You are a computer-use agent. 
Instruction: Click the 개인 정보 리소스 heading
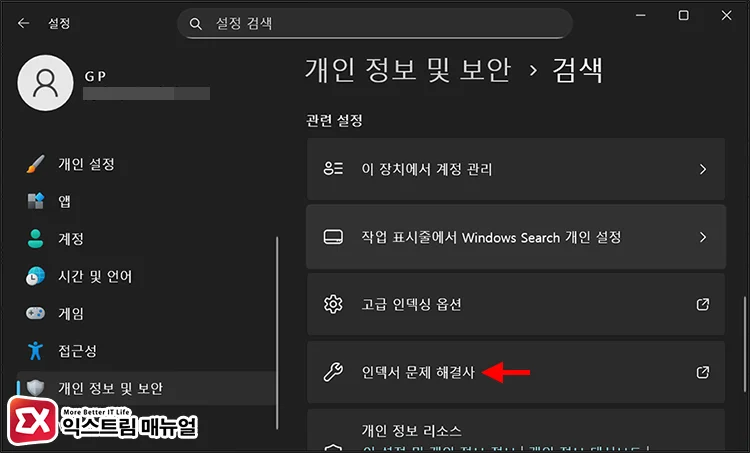click(411, 431)
